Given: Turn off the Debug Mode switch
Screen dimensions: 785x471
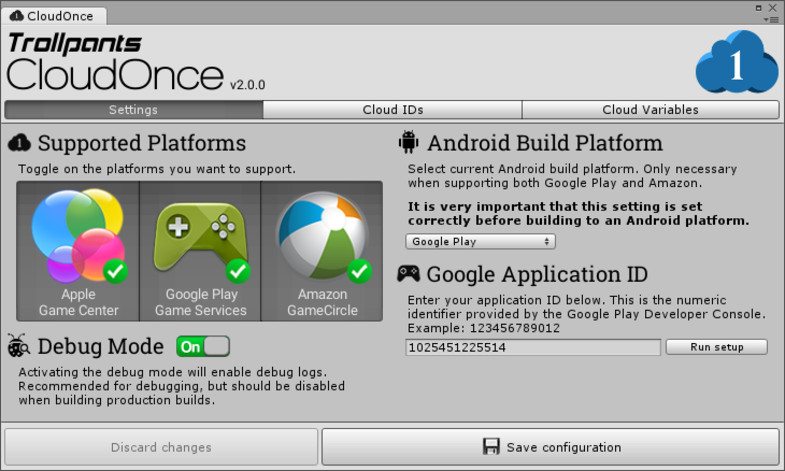Looking at the screenshot, I should 203,346.
